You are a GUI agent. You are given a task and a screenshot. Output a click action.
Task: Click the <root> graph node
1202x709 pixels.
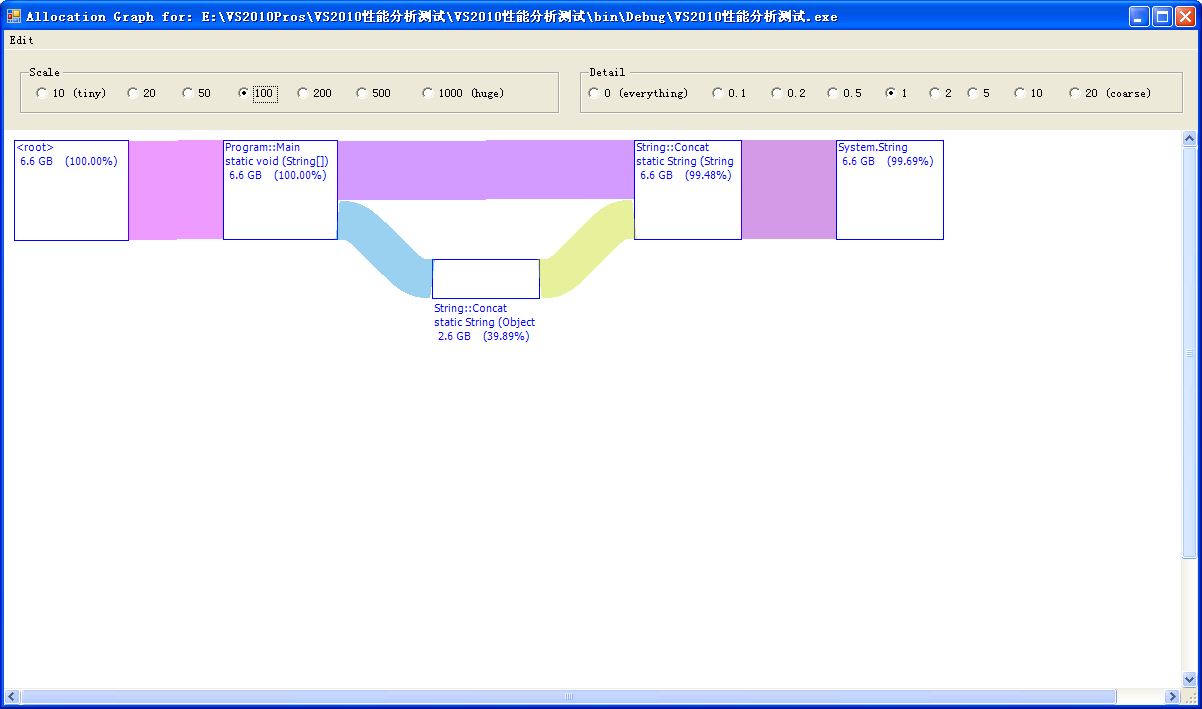[71, 190]
